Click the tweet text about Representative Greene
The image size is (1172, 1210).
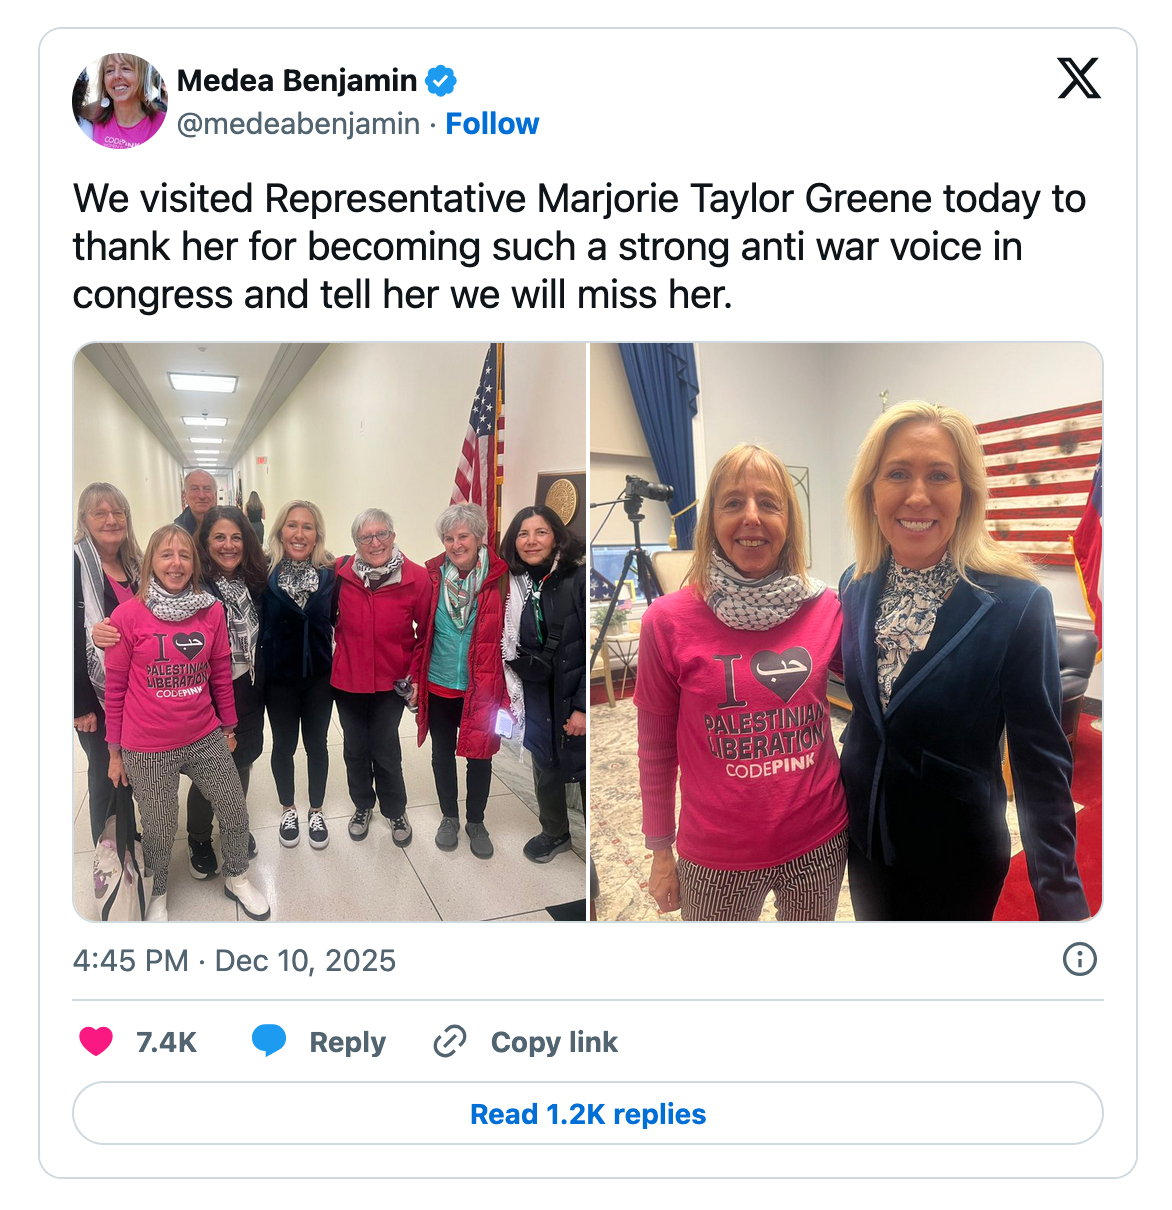click(x=580, y=247)
